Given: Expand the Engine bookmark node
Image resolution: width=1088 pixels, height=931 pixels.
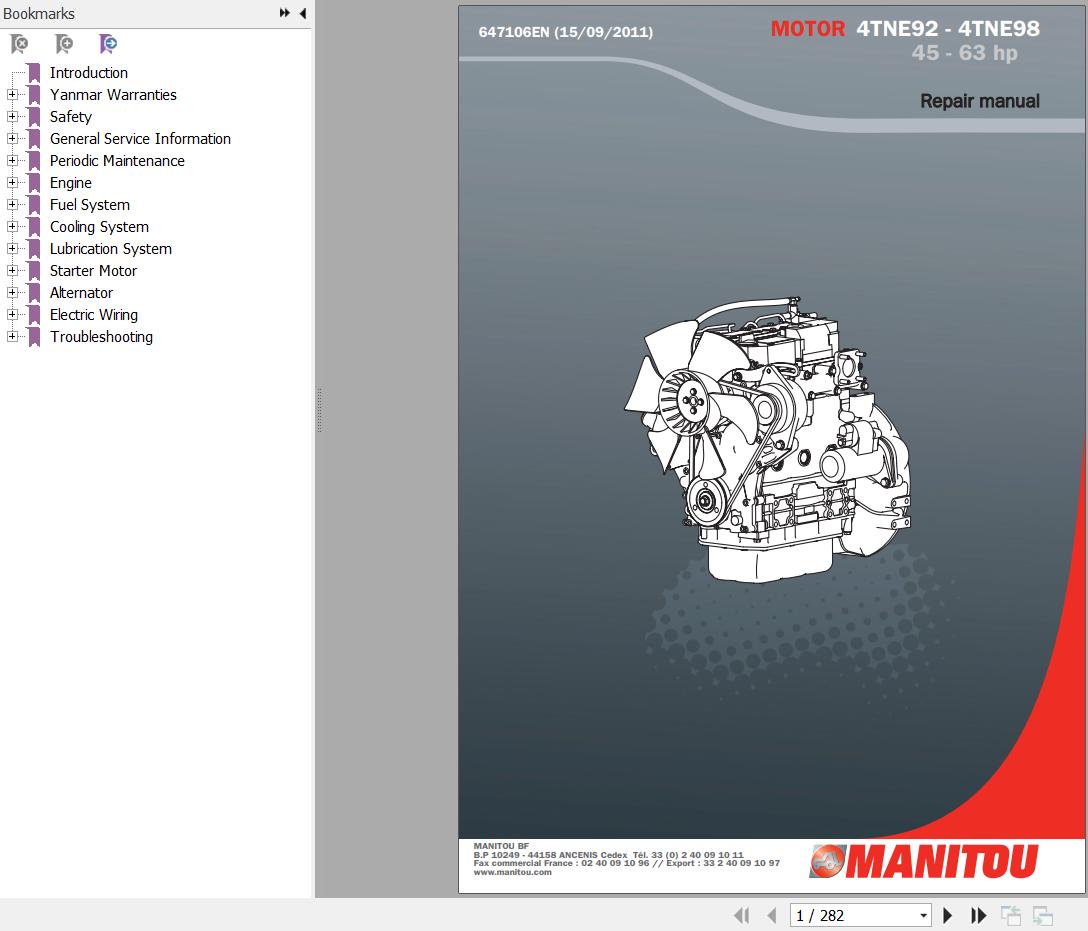Looking at the screenshot, I should 12,182.
